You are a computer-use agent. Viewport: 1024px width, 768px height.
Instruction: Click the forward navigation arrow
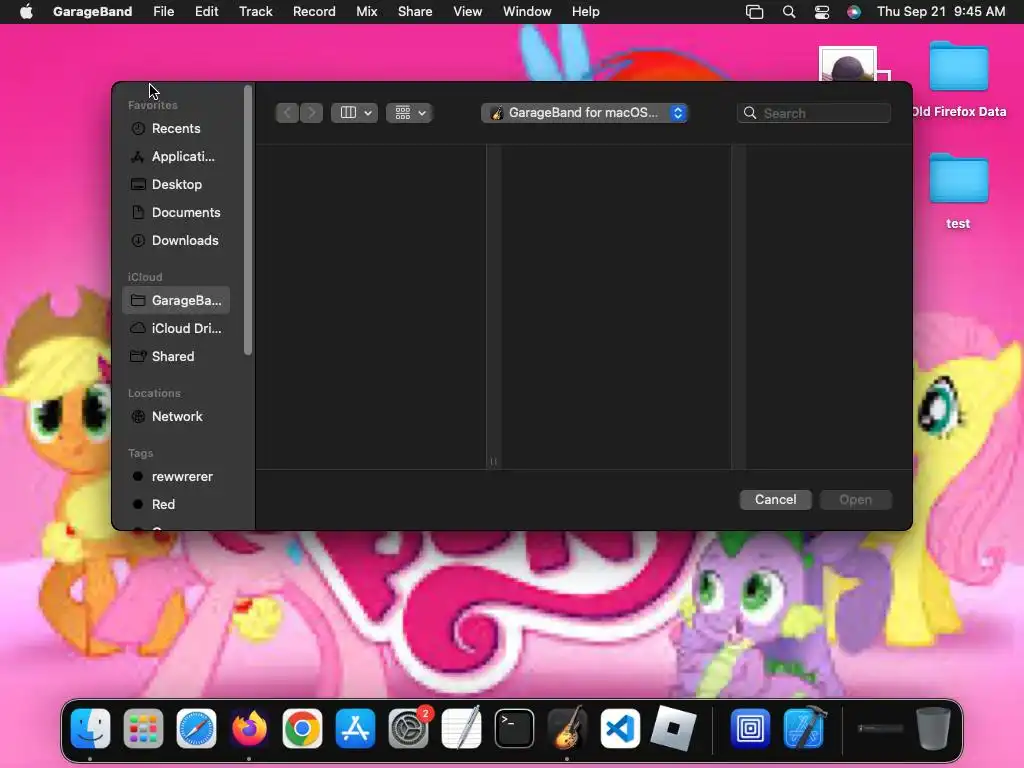pyautogui.click(x=312, y=113)
